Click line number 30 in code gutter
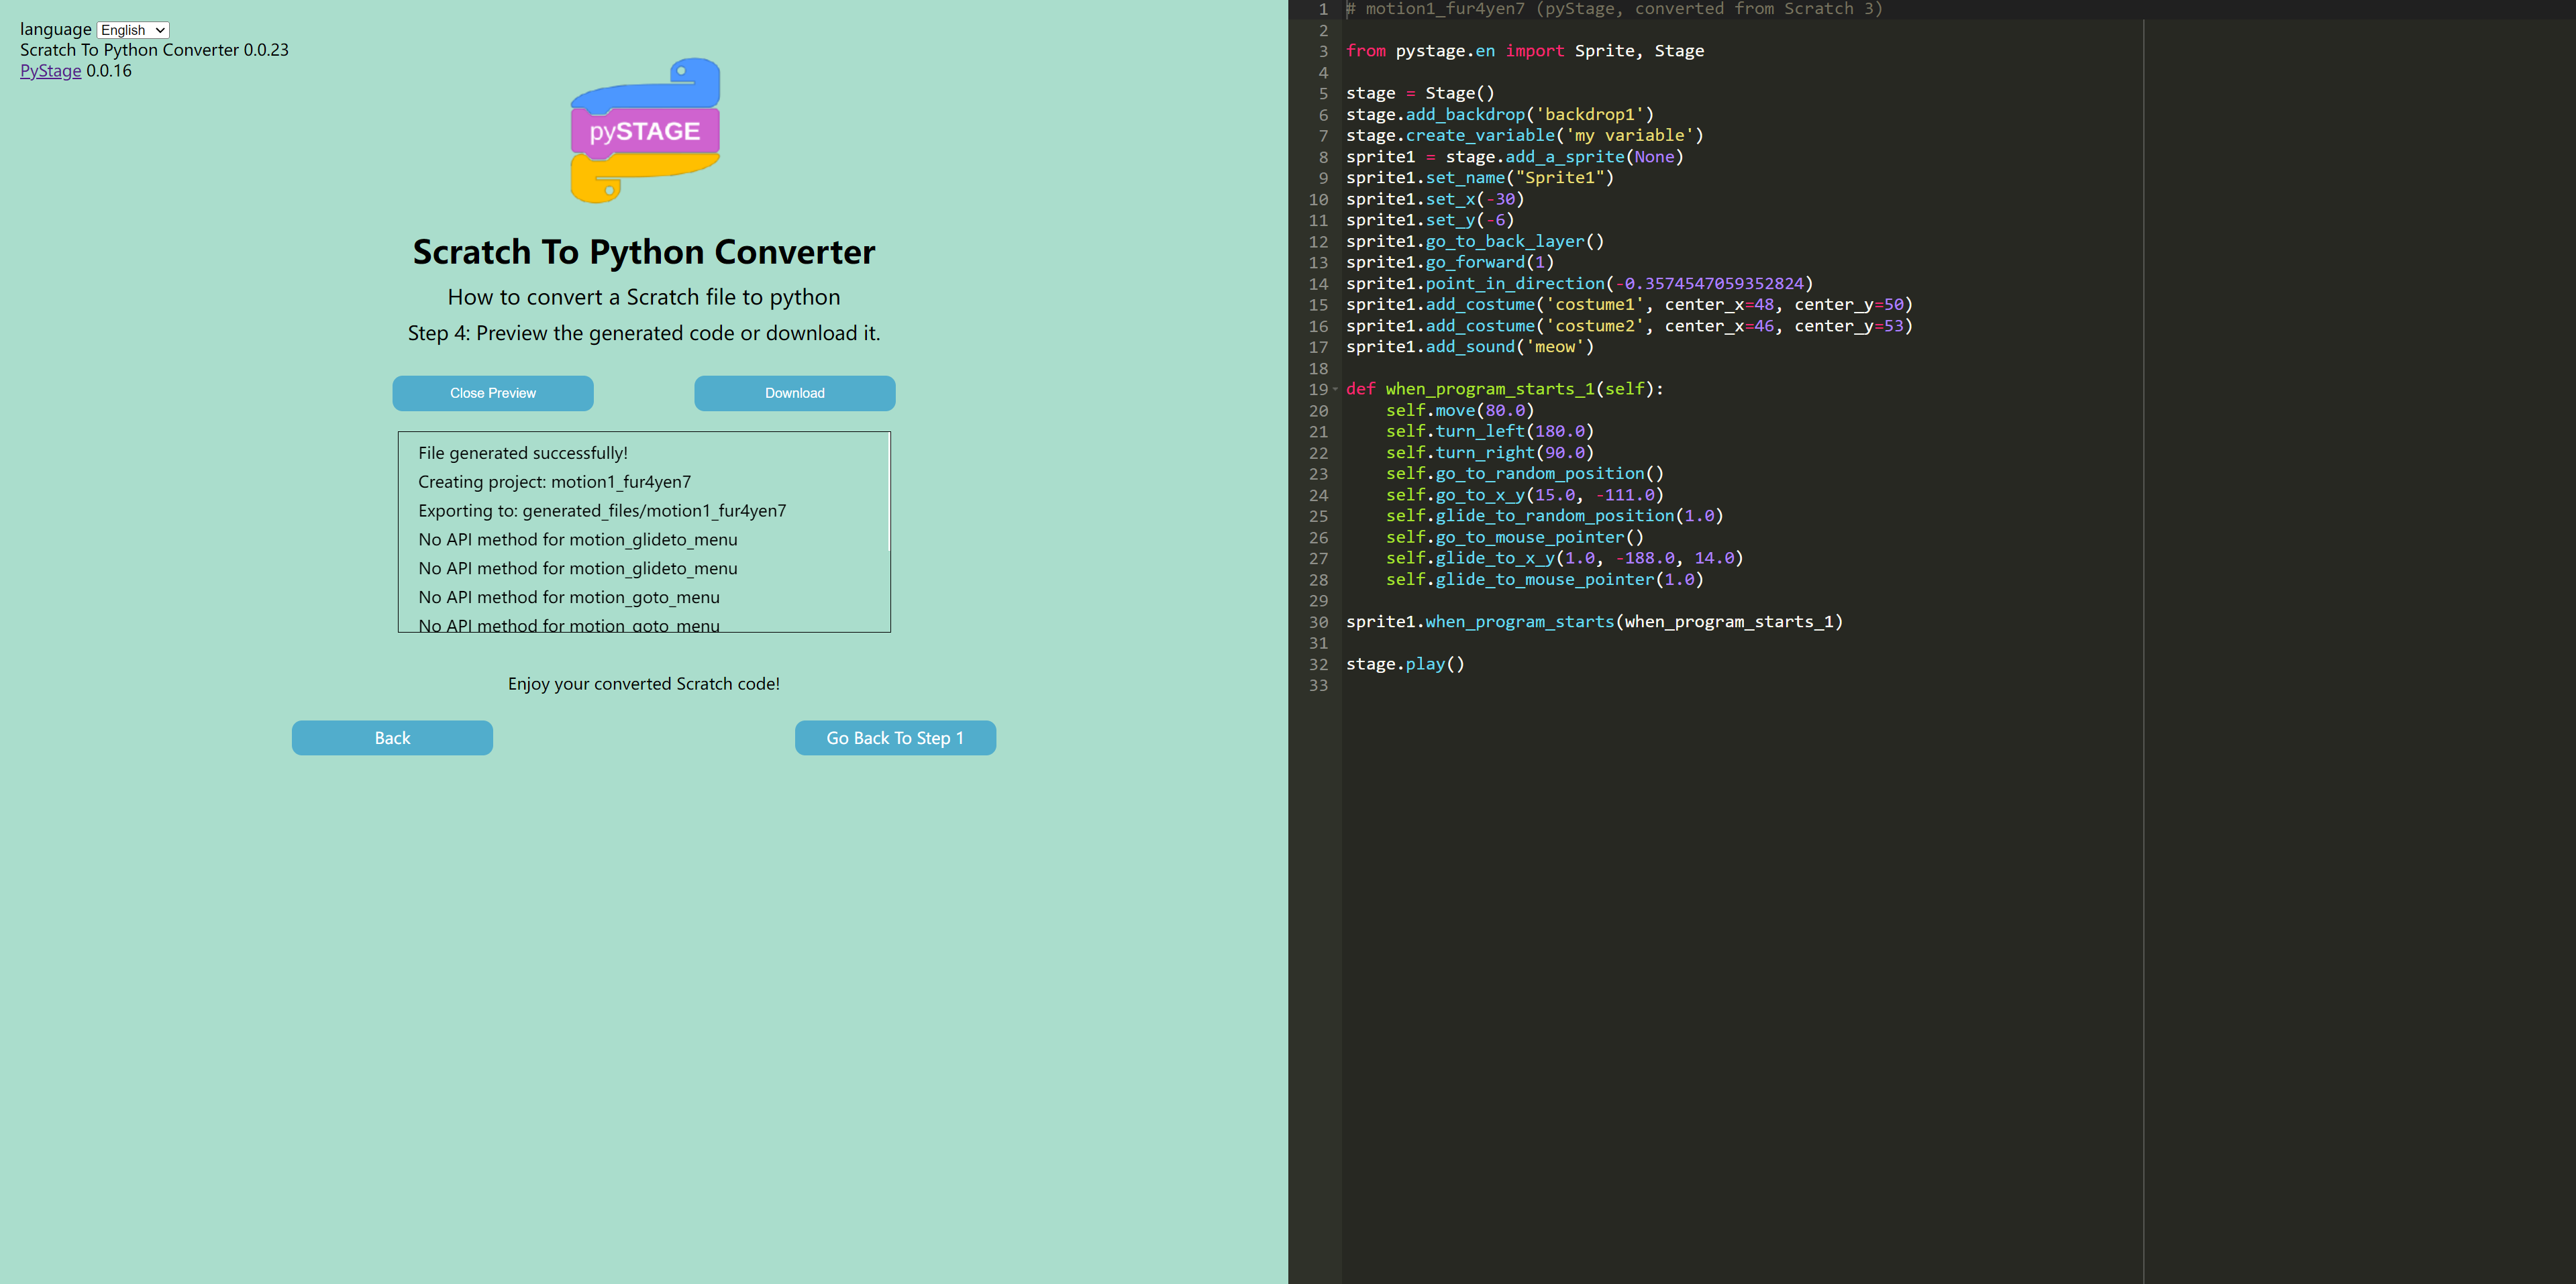This screenshot has height=1284, width=2576. tap(1319, 622)
